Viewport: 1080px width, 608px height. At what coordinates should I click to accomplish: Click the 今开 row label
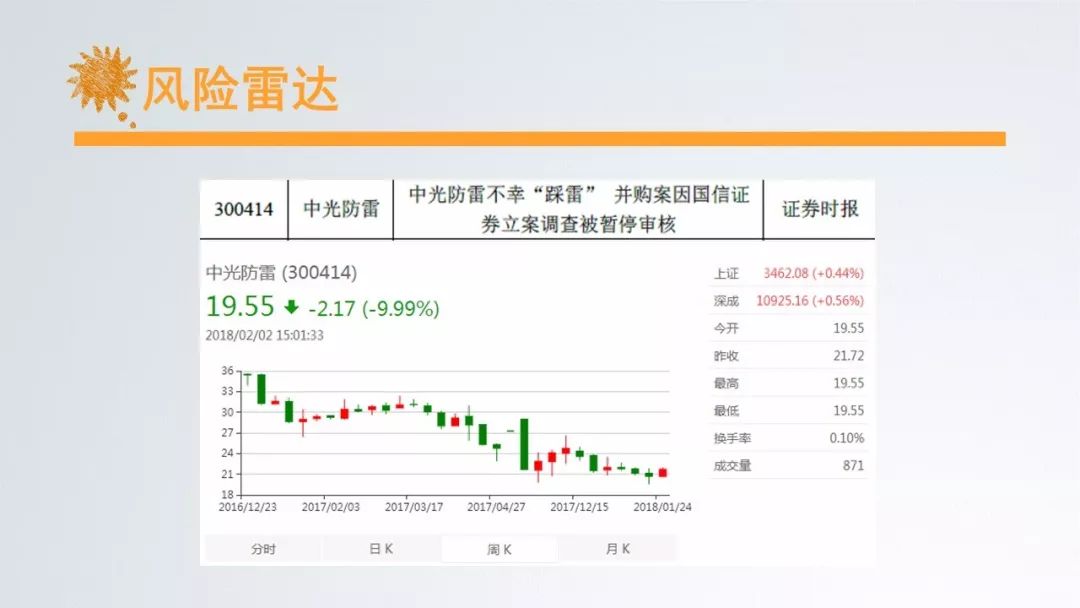726,328
